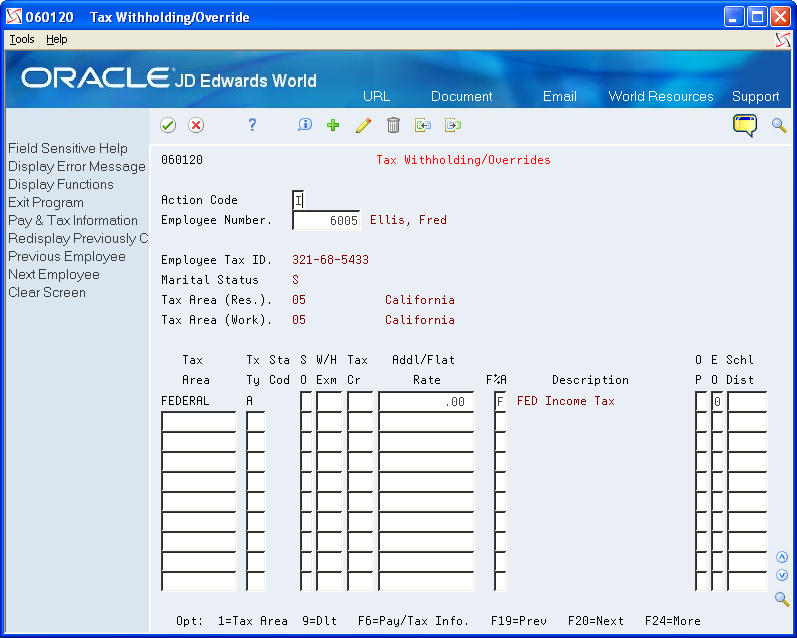The height and width of the screenshot is (638, 797).
Task: Minimize the Tax Withholding window
Action: pos(733,17)
